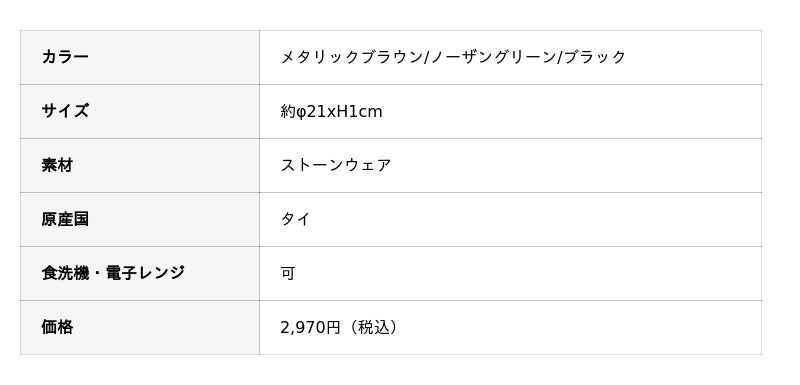Click the カラー header cell
Image resolution: width=800 pixels, height=385 pixels.
[140, 57]
